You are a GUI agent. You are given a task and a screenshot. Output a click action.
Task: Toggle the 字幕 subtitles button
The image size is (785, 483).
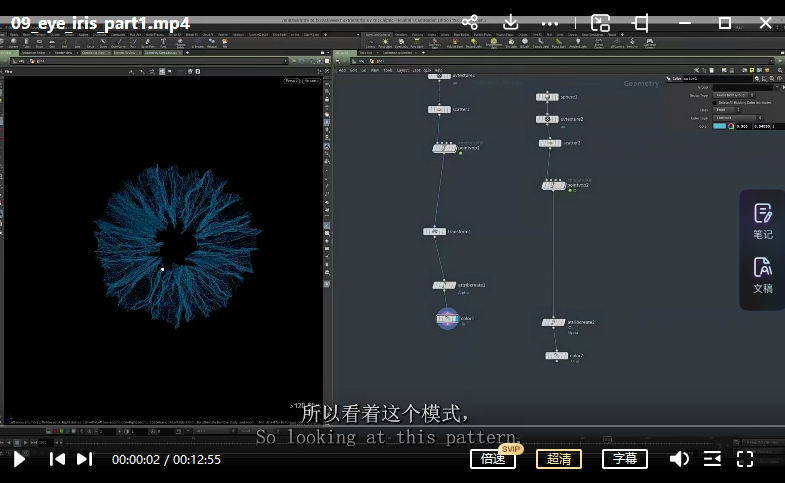tap(624, 459)
